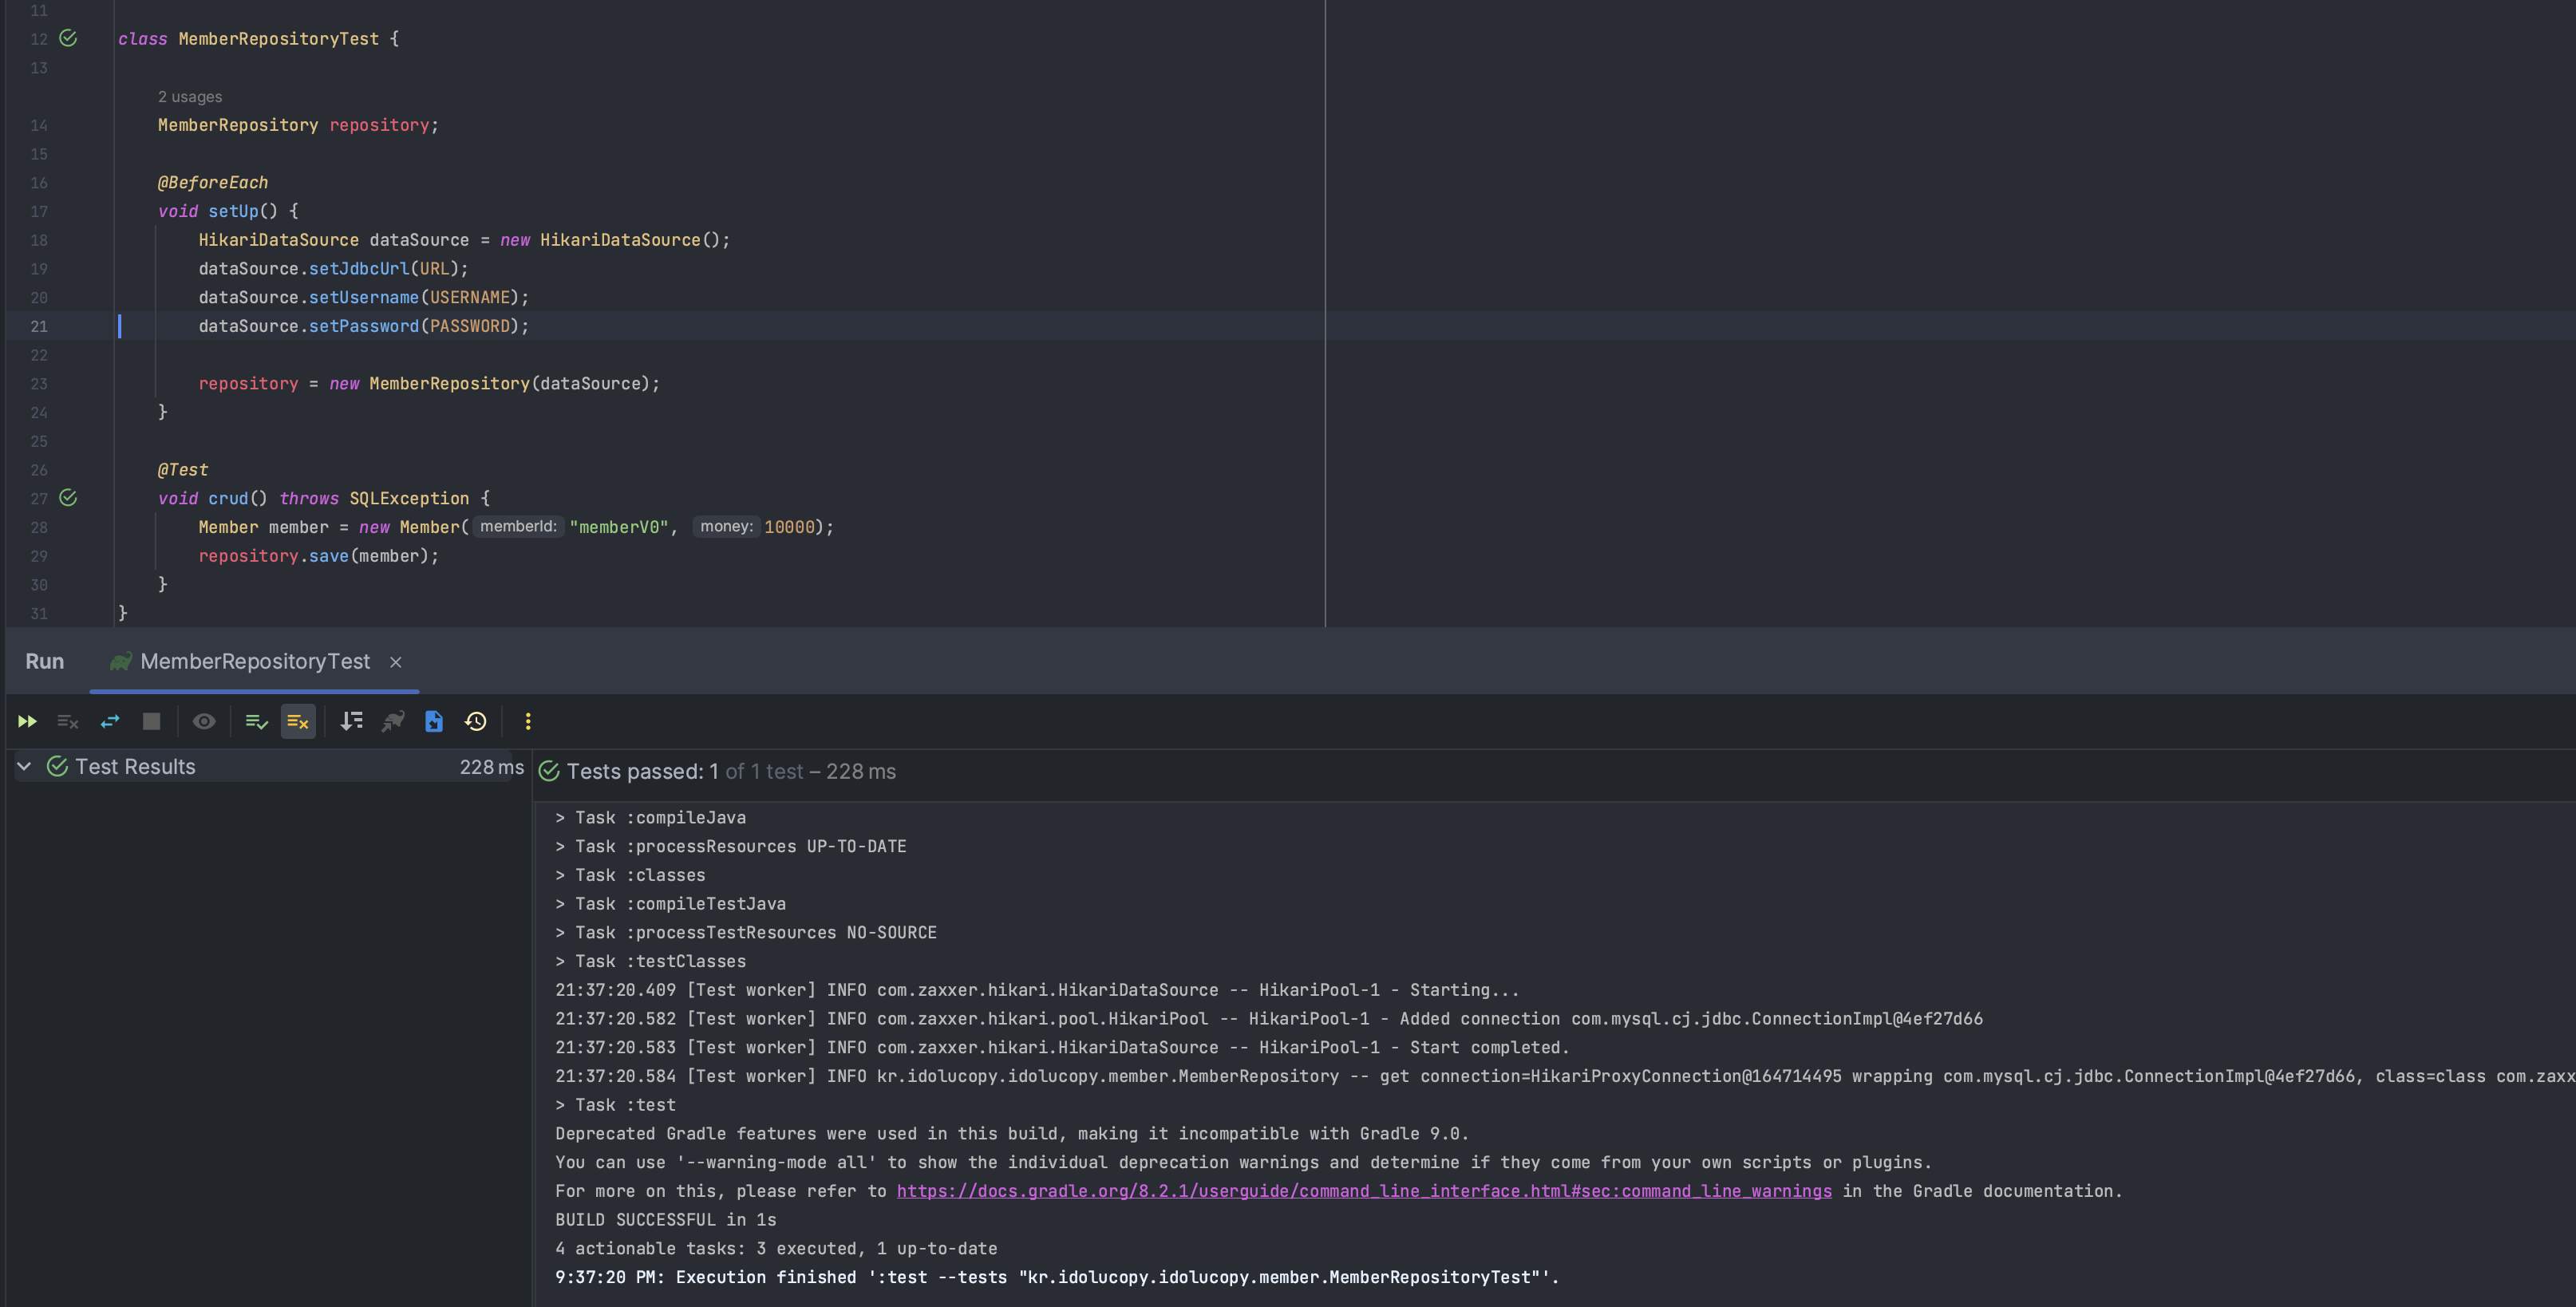The height and width of the screenshot is (1307, 2576).
Task: Click run gutter icon beside crud method
Action: (x=68, y=498)
